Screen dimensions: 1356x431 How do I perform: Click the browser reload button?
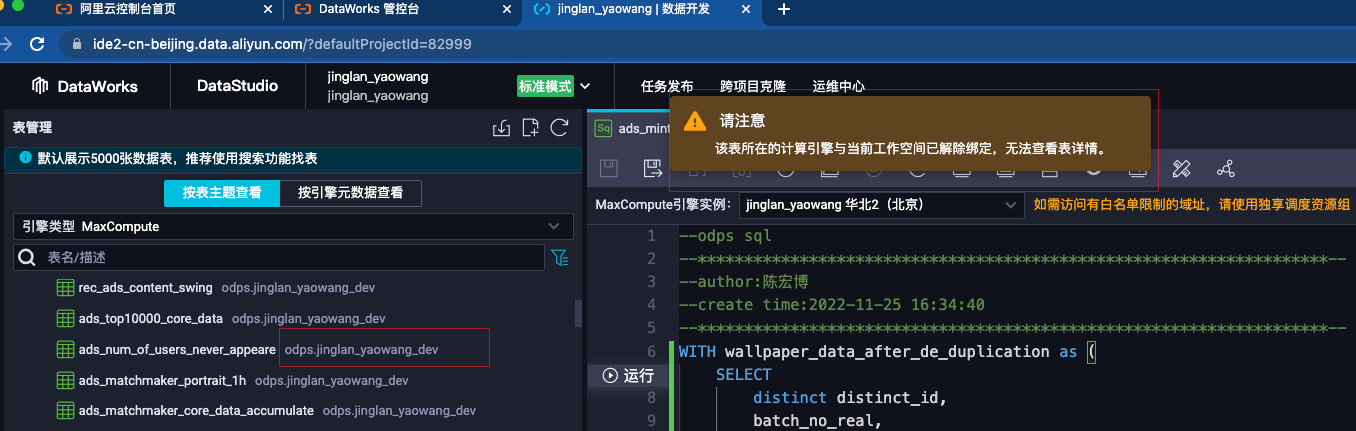(37, 44)
